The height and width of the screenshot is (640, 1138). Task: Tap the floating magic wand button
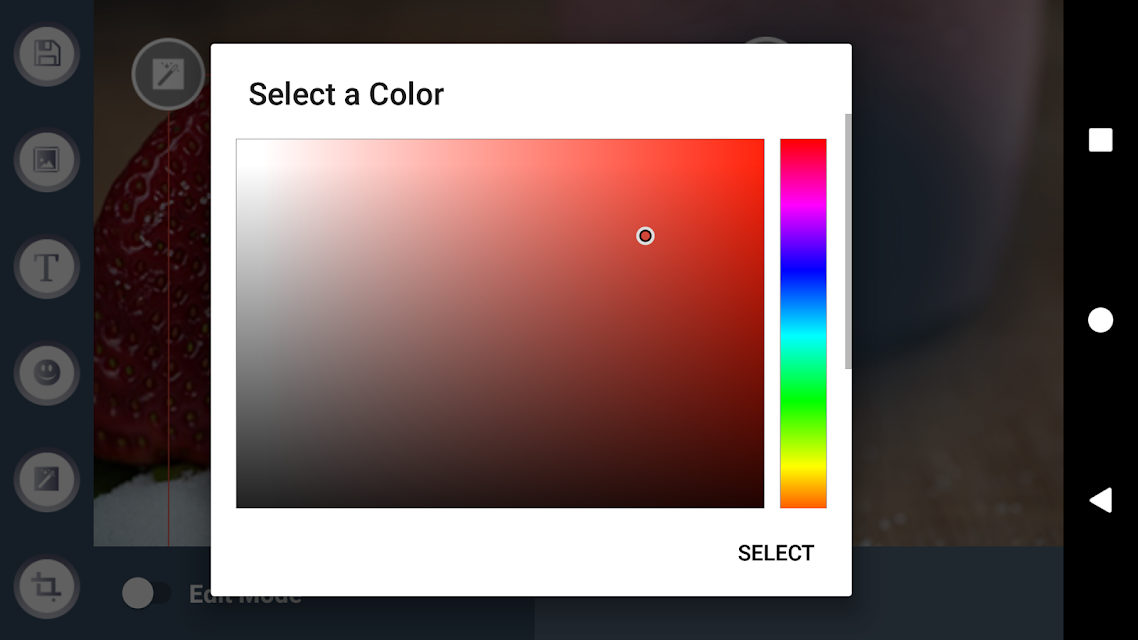168,74
